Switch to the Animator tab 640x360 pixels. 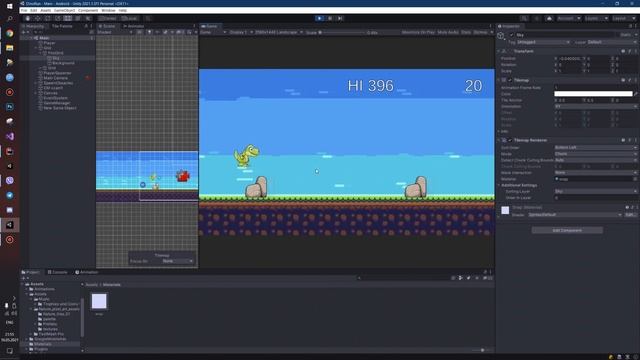tap(133, 26)
